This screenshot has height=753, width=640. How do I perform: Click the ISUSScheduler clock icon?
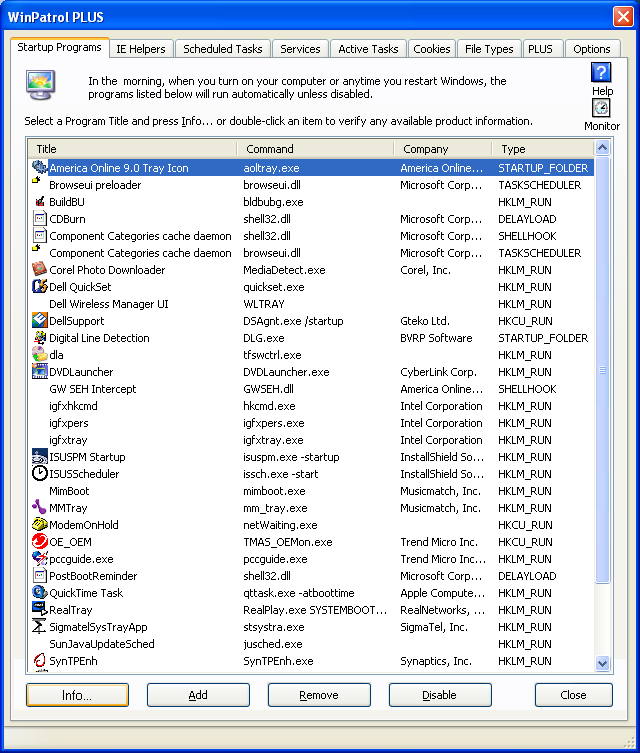pos(40,474)
